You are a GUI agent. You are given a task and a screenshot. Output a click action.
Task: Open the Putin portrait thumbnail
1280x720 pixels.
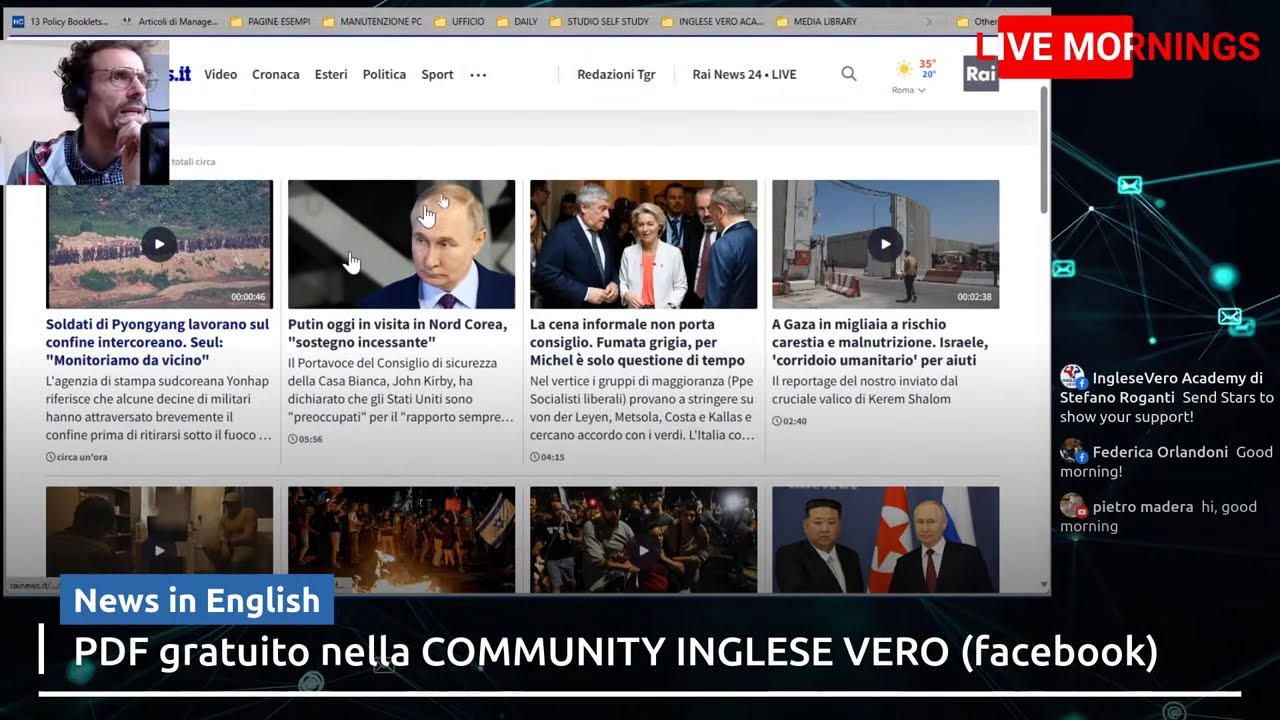tap(401, 244)
